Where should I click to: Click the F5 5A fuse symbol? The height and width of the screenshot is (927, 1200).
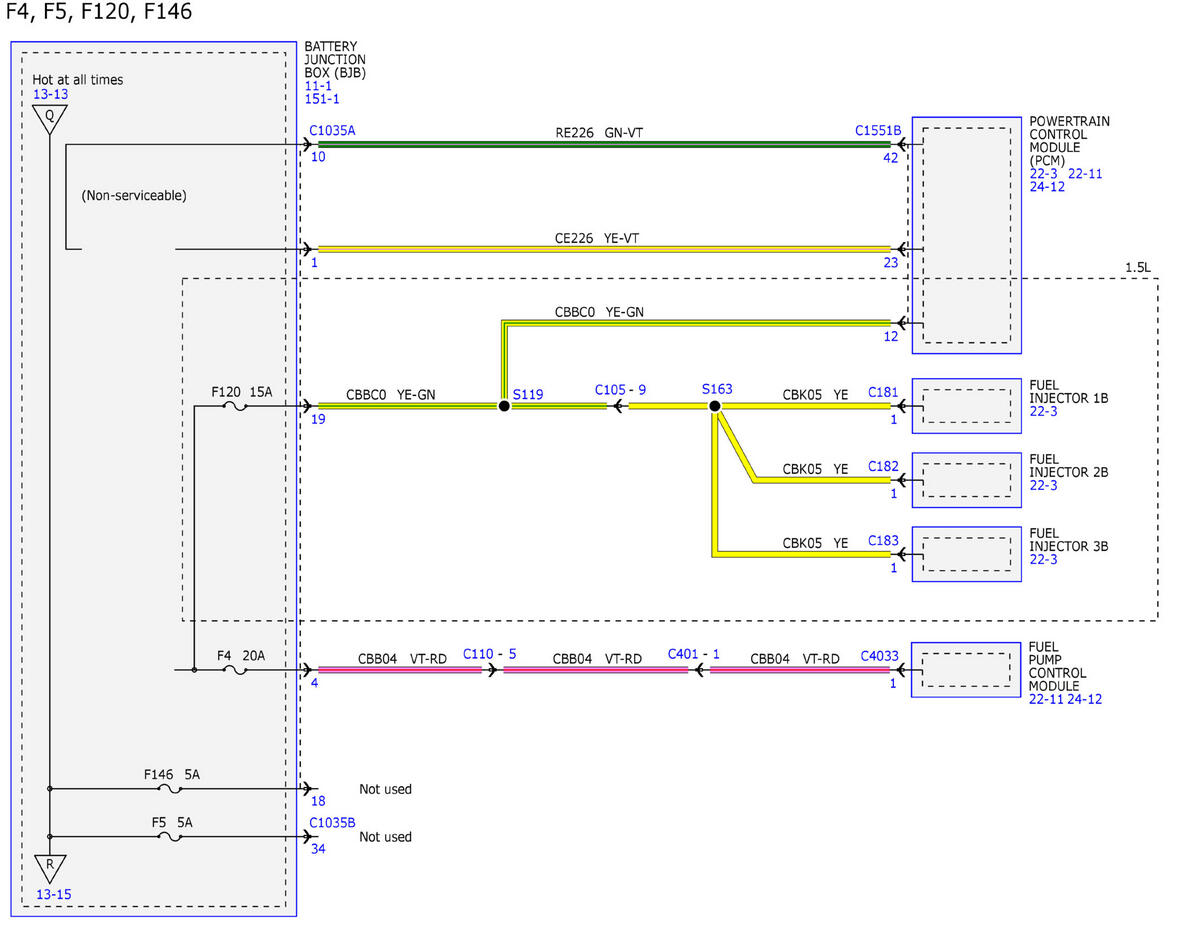tap(171, 836)
